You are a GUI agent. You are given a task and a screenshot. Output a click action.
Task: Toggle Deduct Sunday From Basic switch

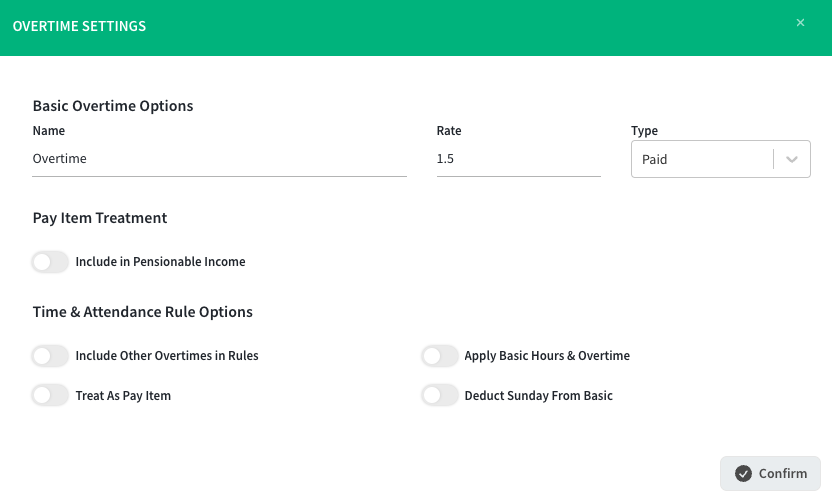point(439,395)
